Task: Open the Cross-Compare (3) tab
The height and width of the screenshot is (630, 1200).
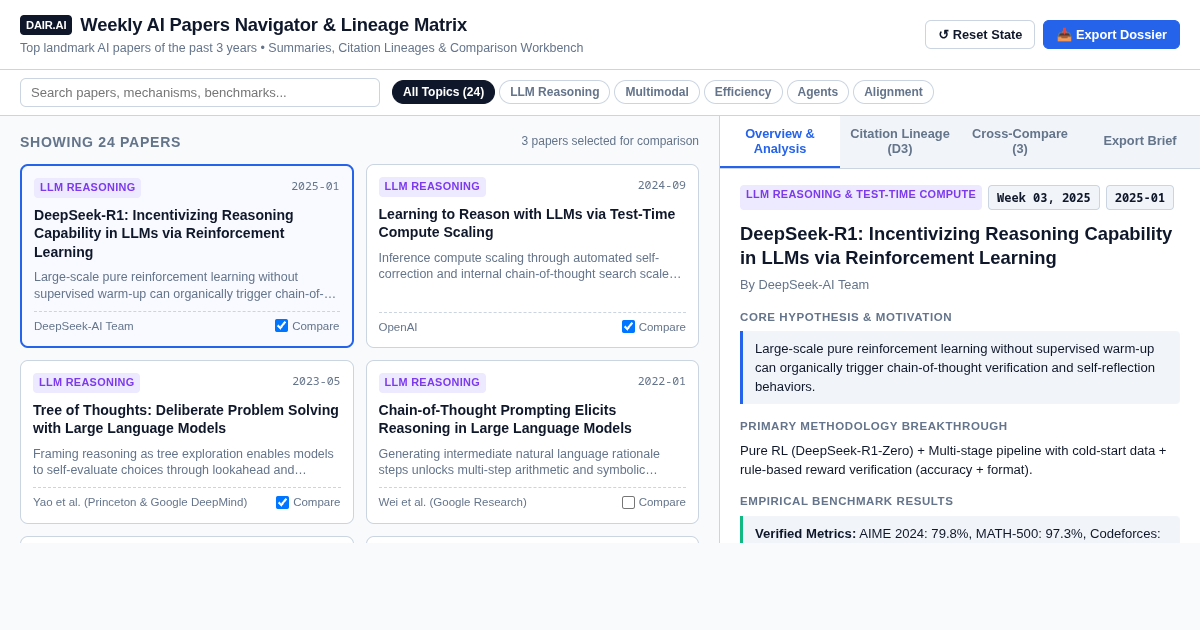Action: pos(1020,141)
